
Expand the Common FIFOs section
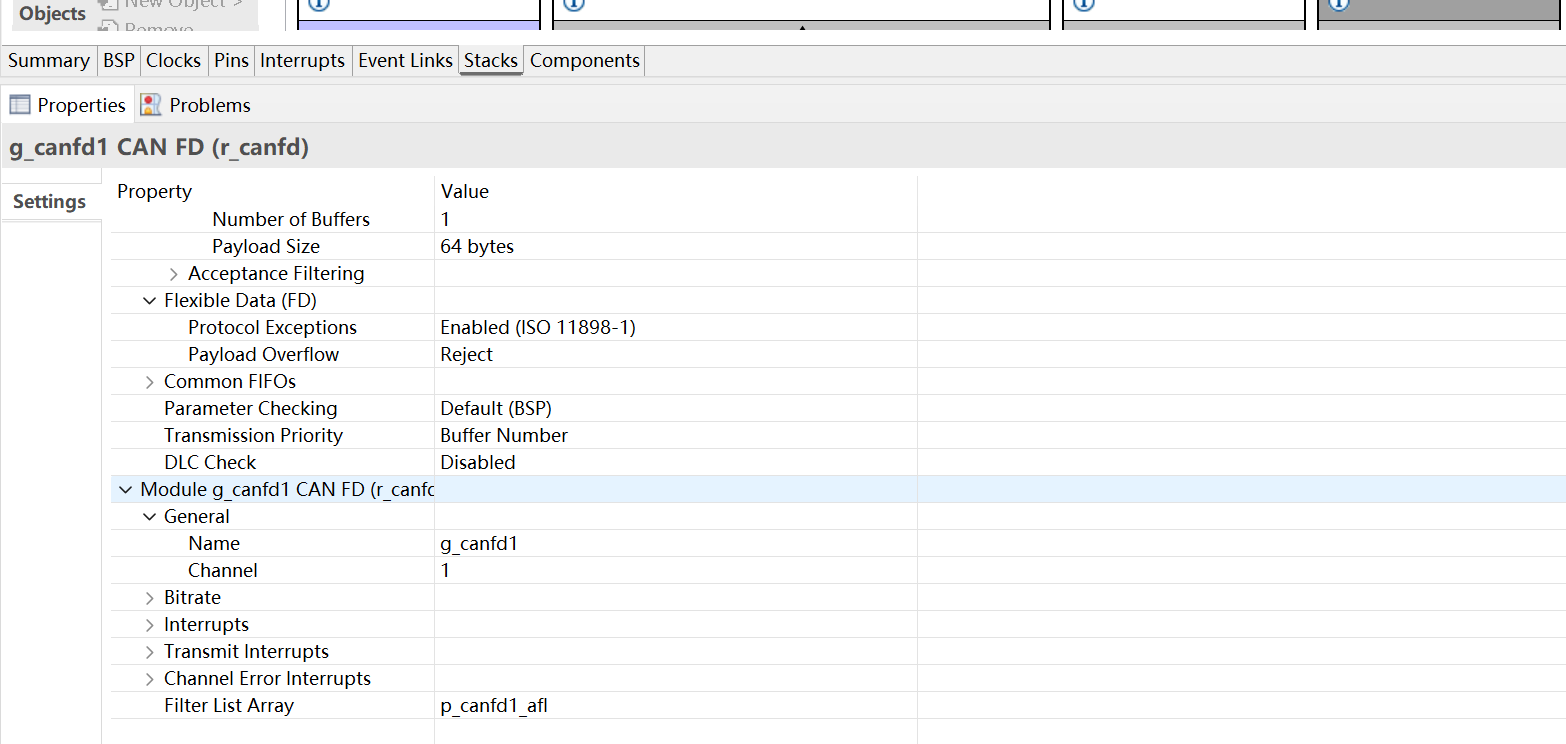pyautogui.click(x=150, y=382)
